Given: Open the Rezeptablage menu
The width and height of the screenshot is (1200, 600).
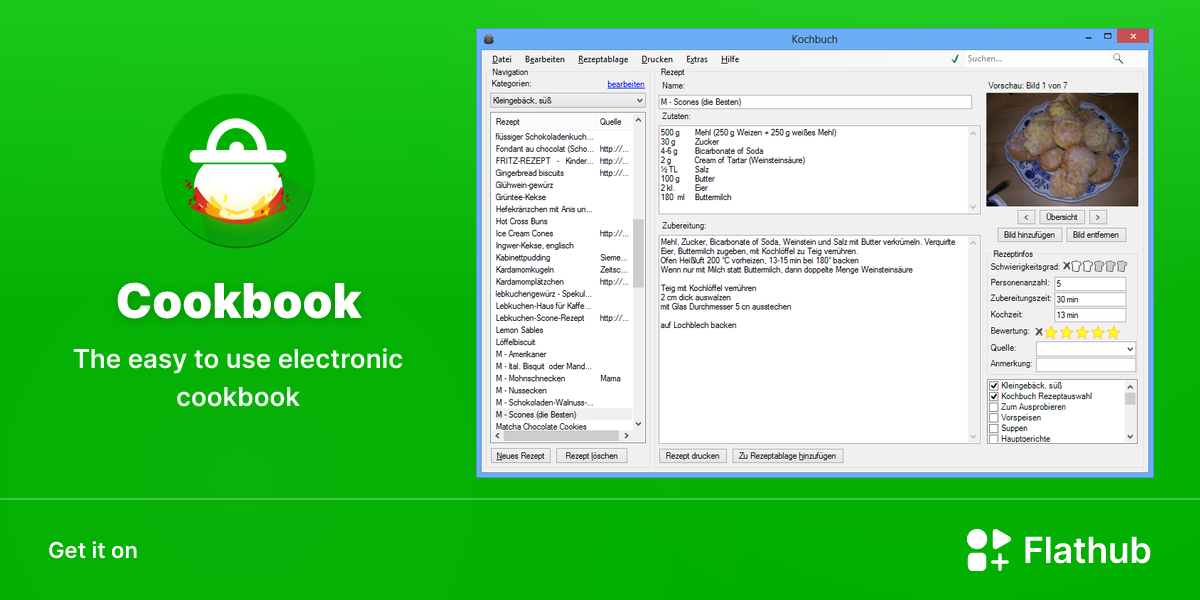Looking at the screenshot, I should pos(603,59).
